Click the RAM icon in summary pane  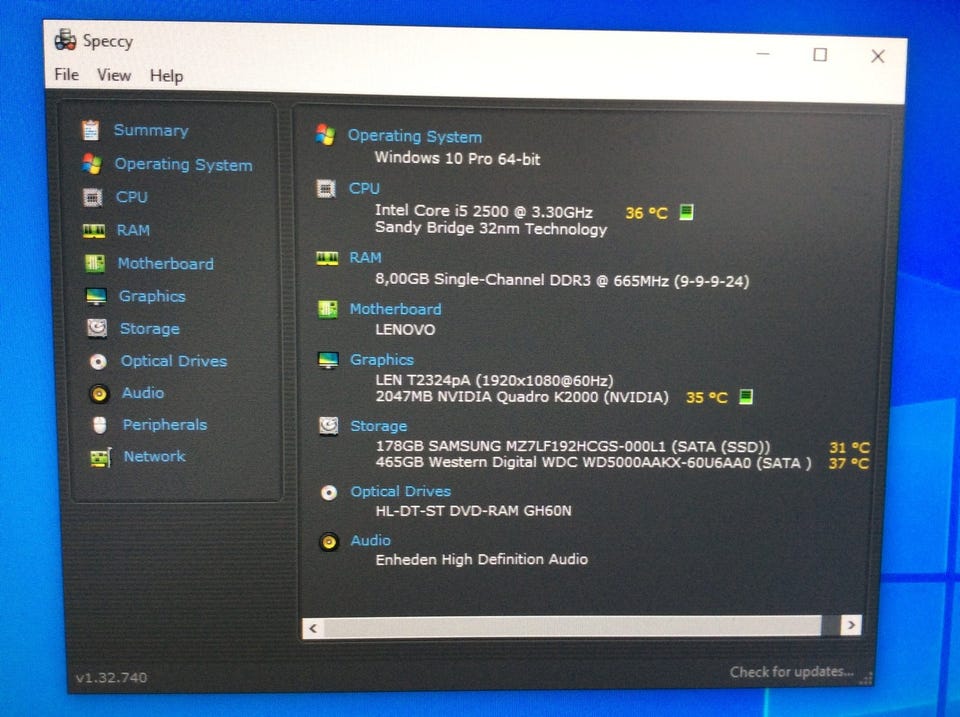[327, 258]
